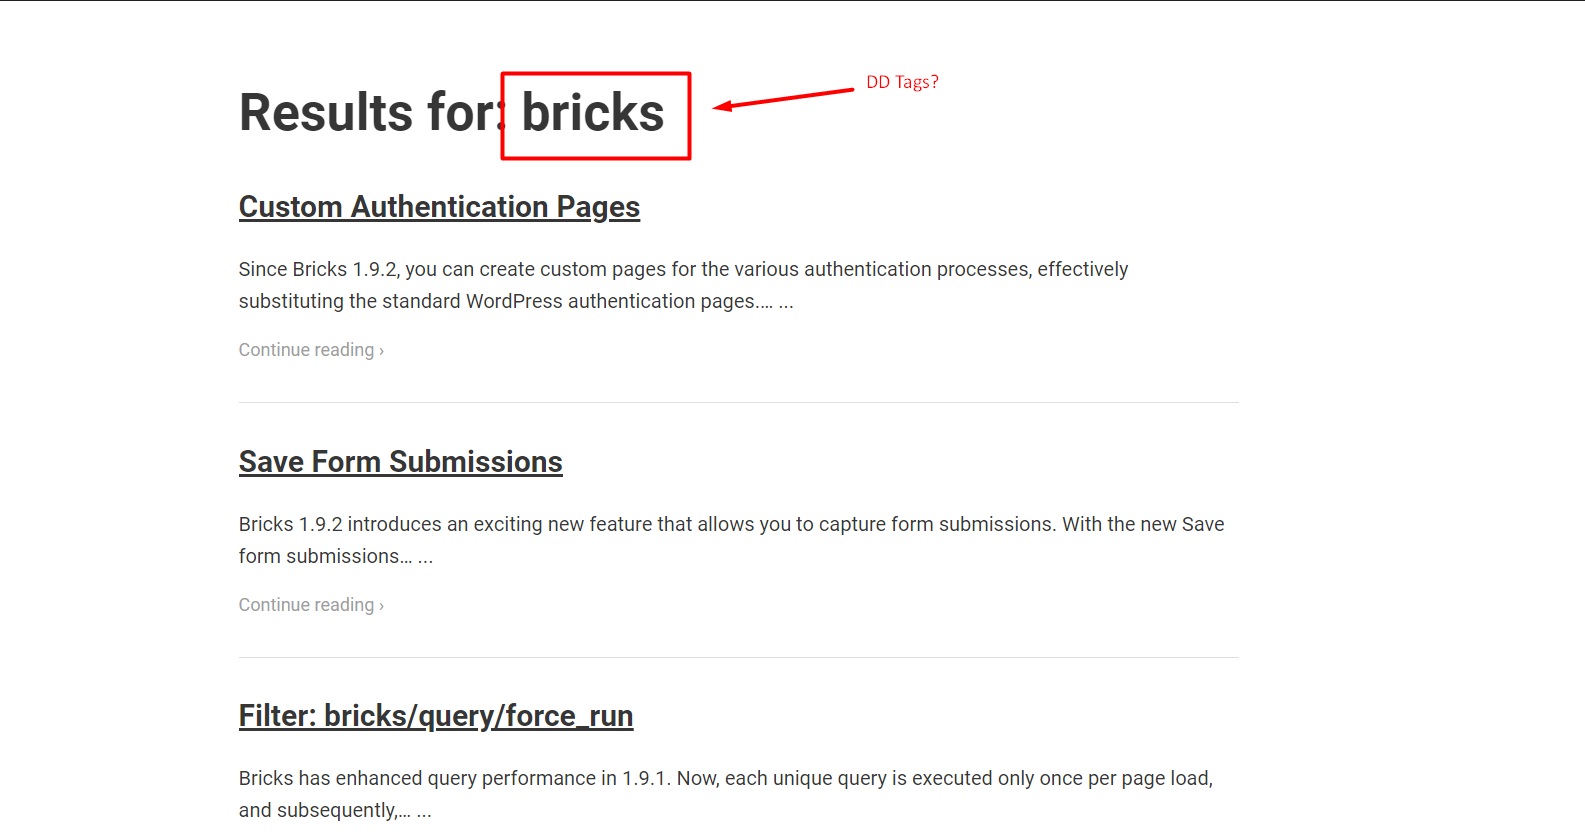Click the red arrow annotation

tap(783, 98)
